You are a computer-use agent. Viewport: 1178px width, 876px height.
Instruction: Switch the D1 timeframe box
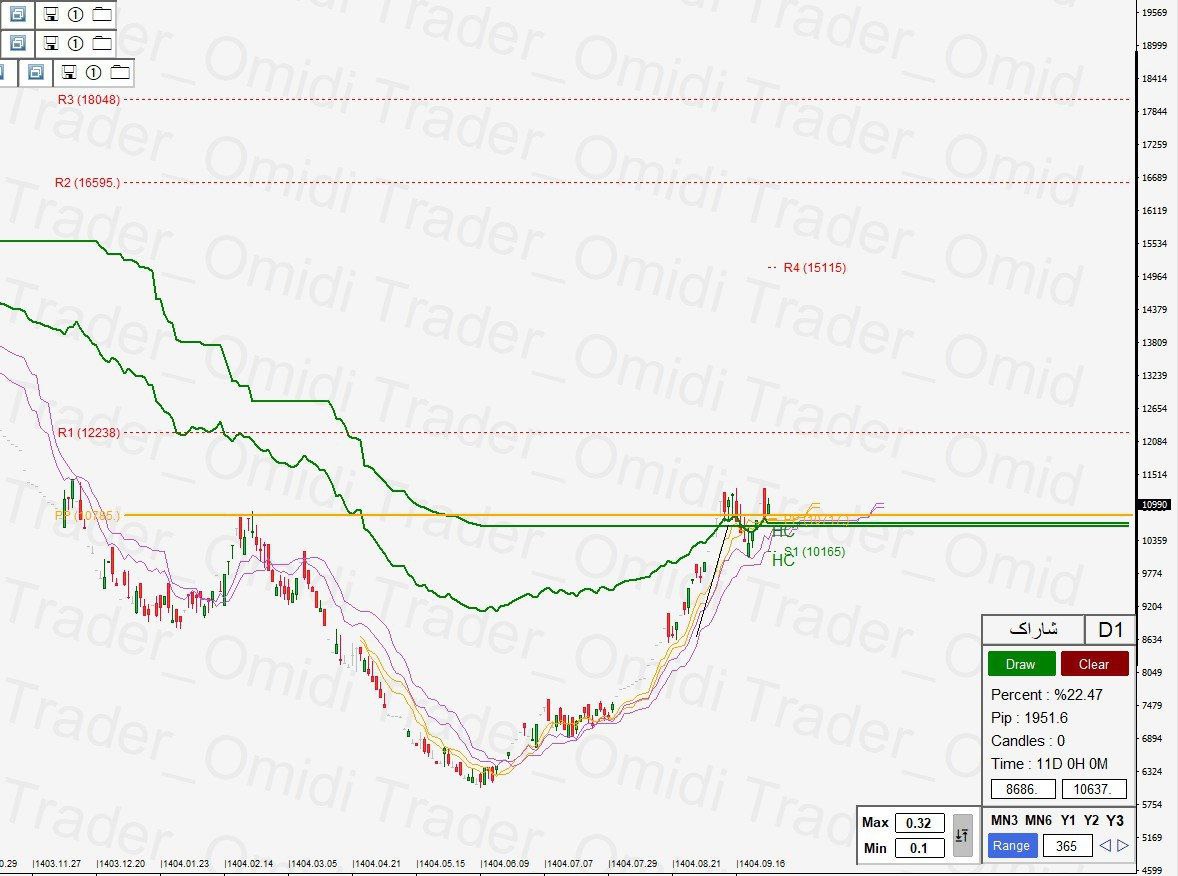point(1110,630)
